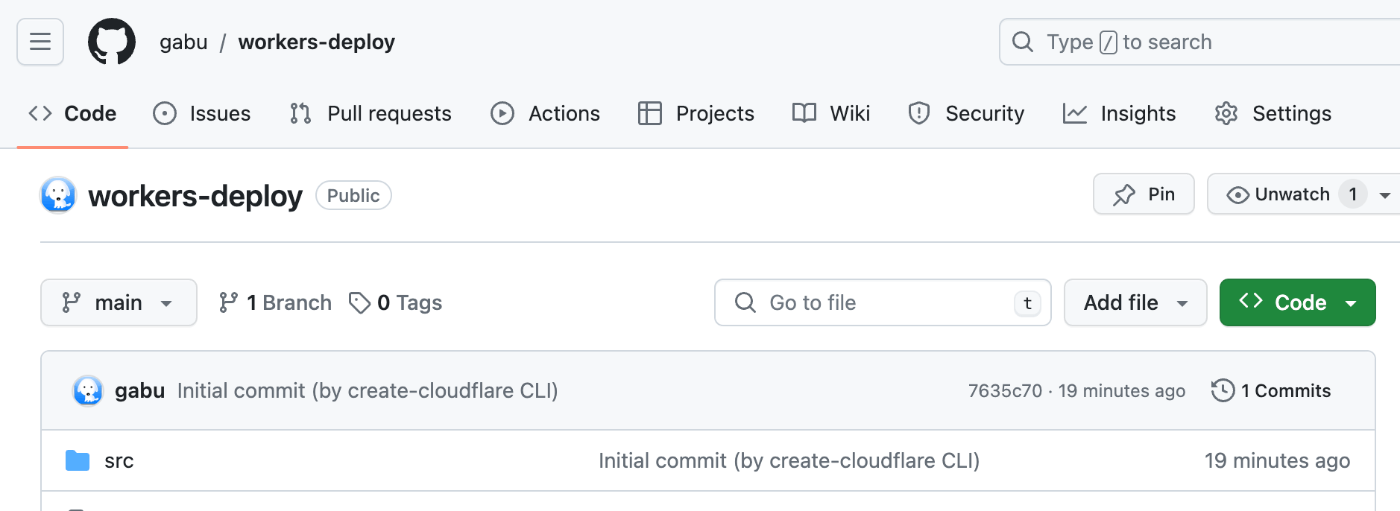Switch to the Issues tab
The image size is (1400, 511).
202,114
